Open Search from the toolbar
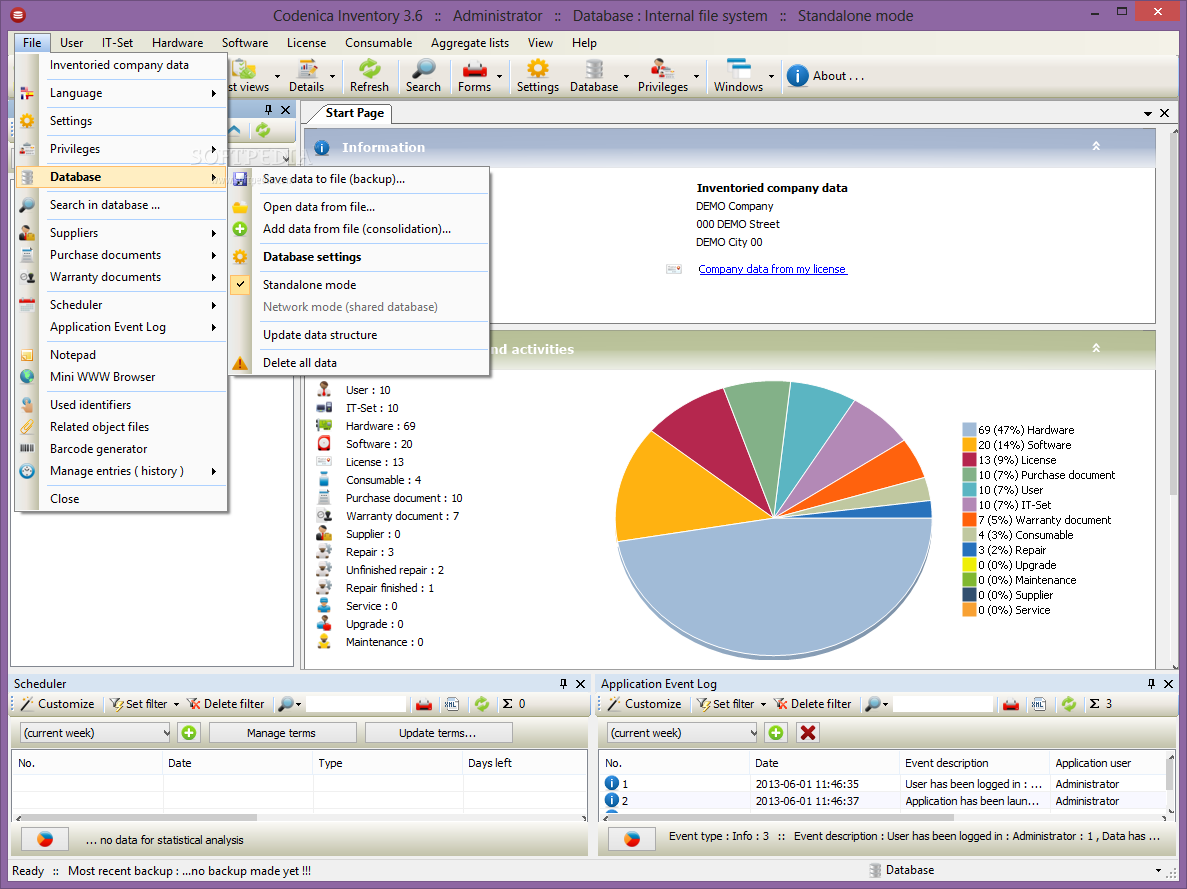 tap(423, 76)
